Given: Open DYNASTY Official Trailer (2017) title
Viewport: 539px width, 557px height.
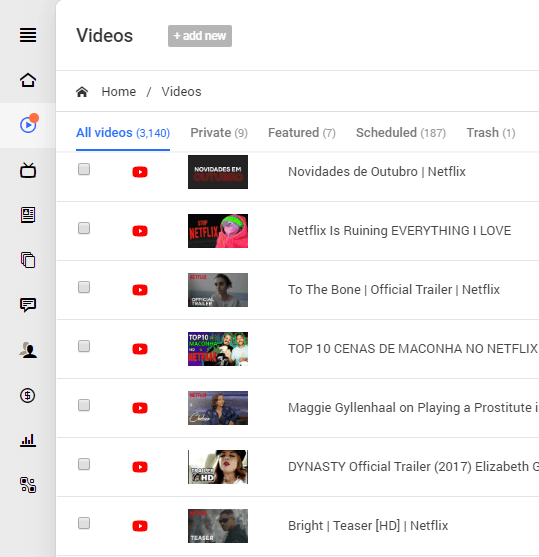Looking at the screenshot, I should click(x=413, y=466).
